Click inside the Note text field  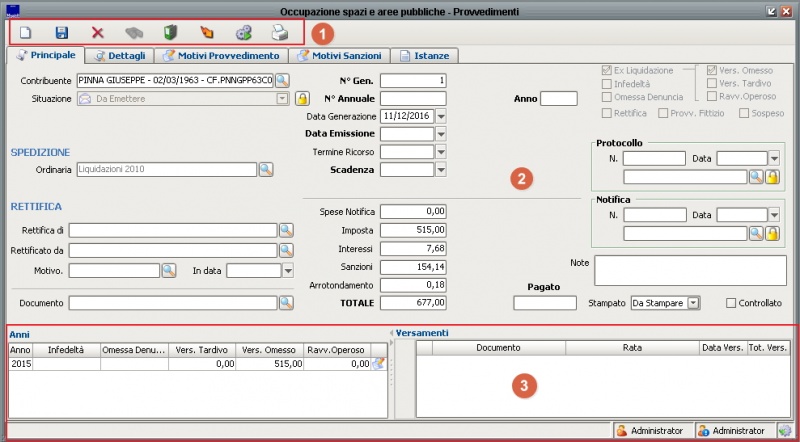click(x=690, y=270)
